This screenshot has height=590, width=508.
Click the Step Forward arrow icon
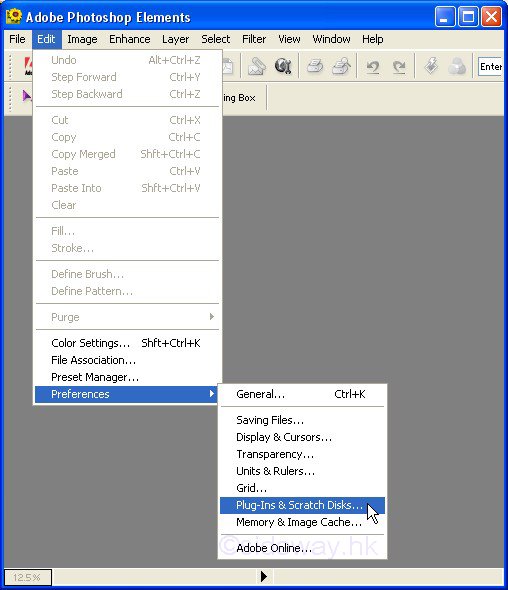(x=399, y=67)
